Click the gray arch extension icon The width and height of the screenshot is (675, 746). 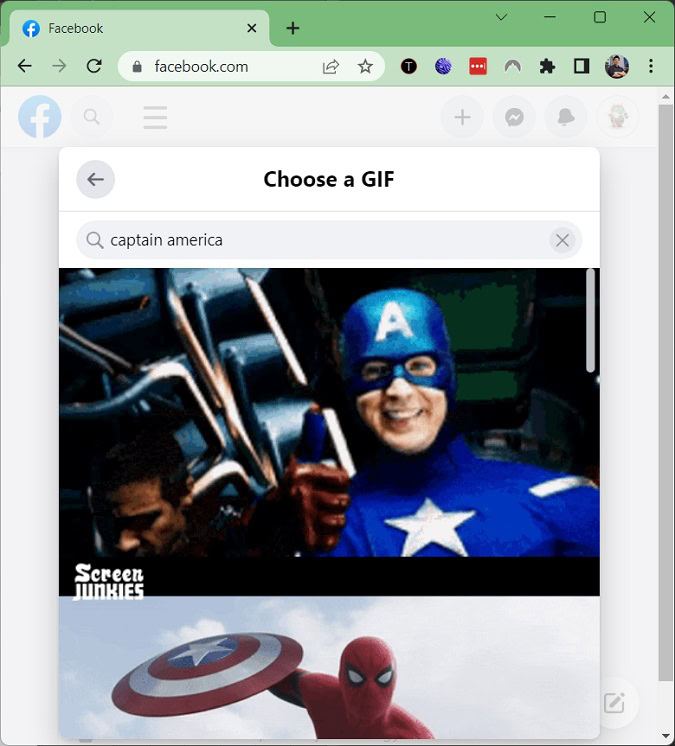pyautogui.click(x=513, y=66)
